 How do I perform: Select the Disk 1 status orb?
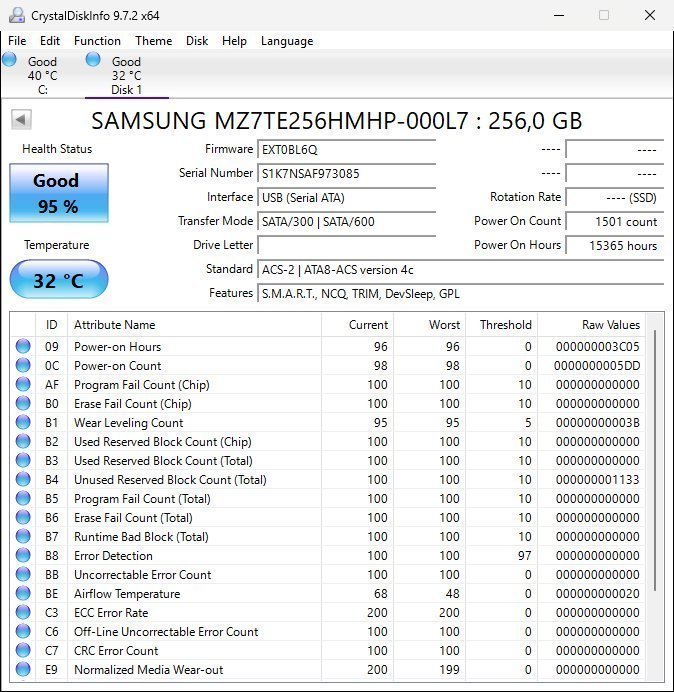(93, 59)
